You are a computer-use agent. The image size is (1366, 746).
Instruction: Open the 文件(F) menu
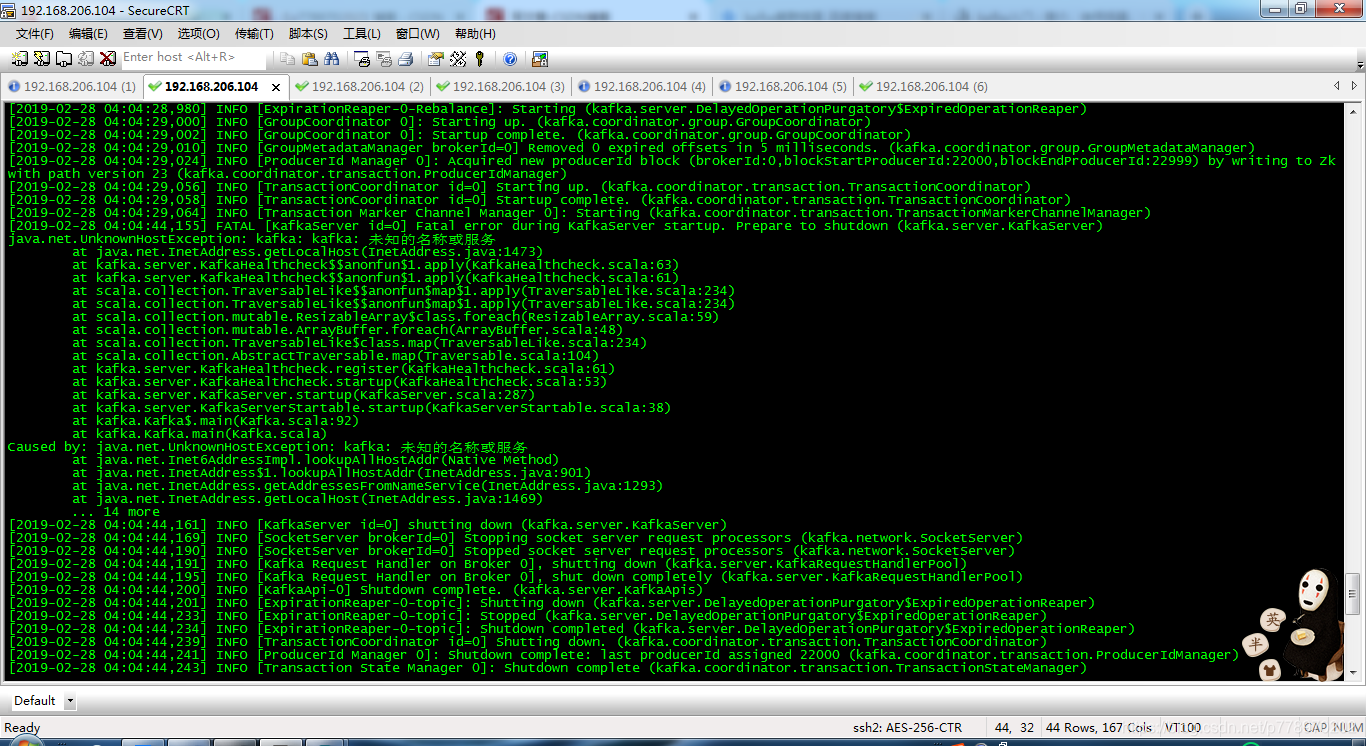pos(34,34)
